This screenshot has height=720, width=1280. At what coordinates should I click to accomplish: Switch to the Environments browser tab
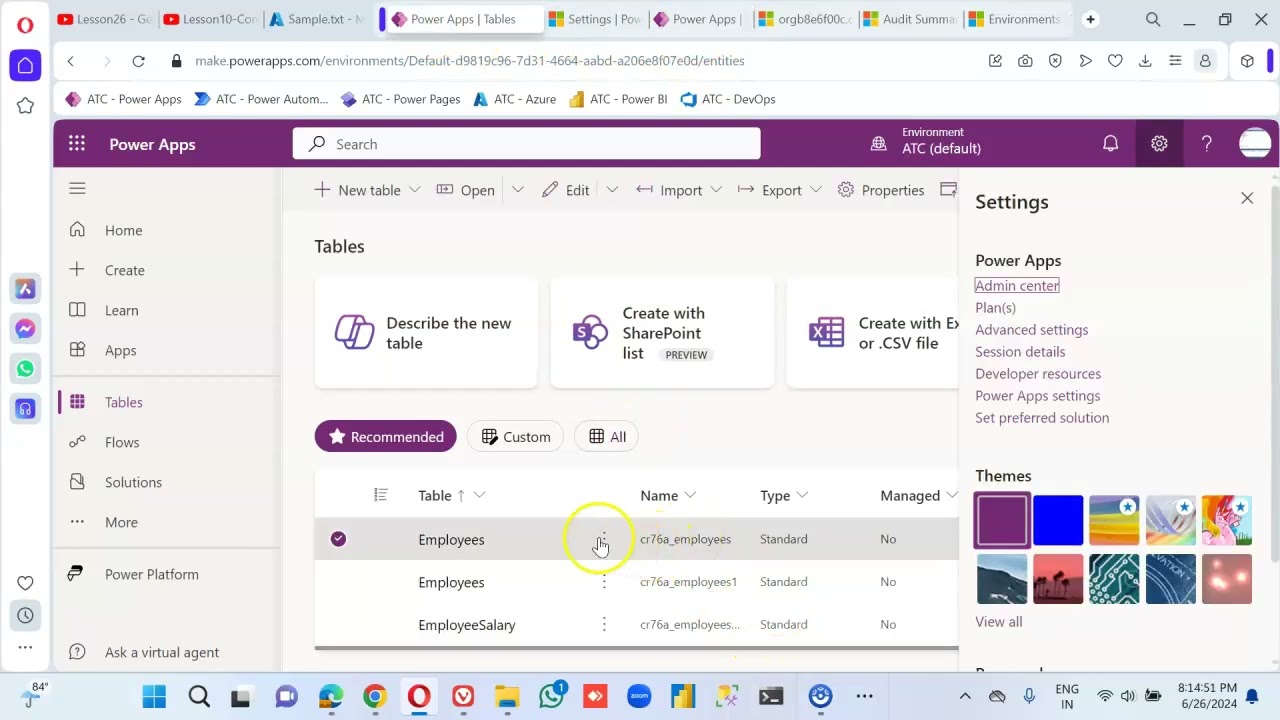coord(1016,19)
